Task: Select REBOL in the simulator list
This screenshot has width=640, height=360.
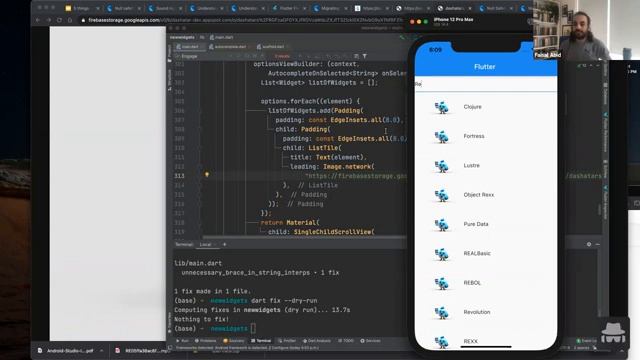Action: [x=472, y=283]
